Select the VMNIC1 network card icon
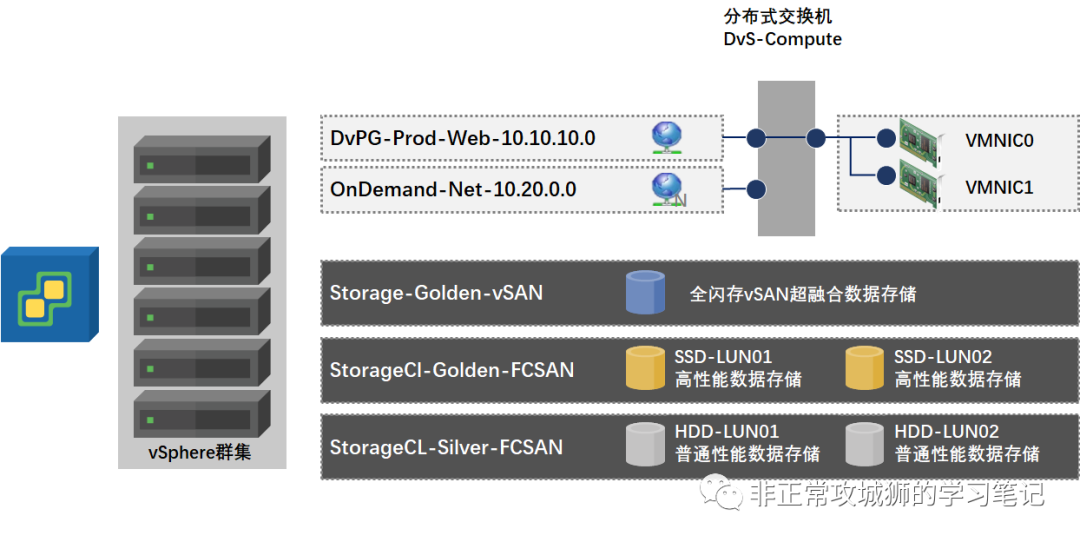Image resolution: width=1080 pixels, height=542 pixels. pyautogui.click(x=920, y=185)
